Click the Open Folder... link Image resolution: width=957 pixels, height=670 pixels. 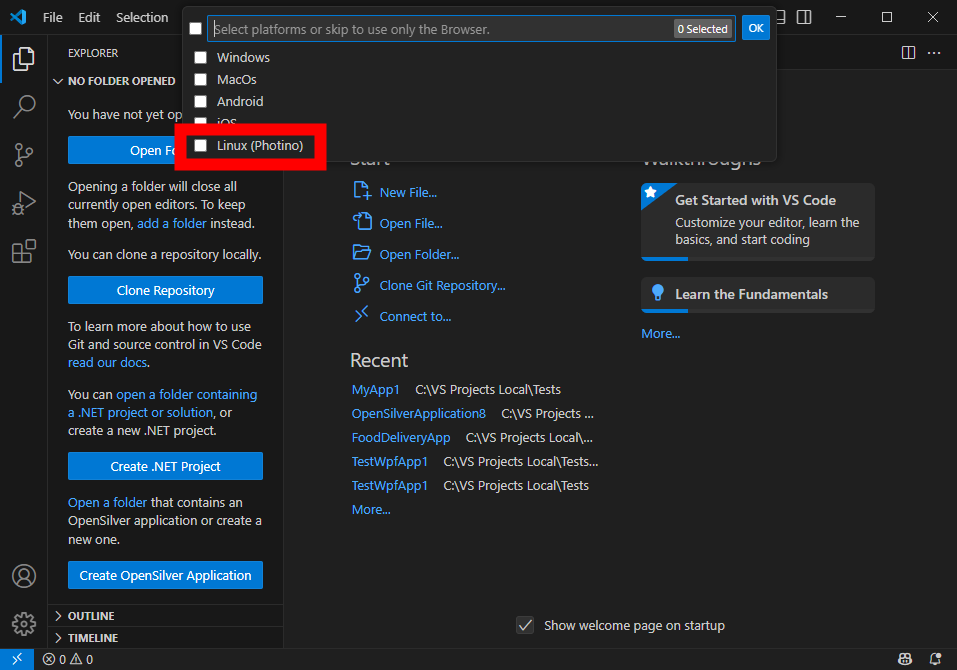(x=419, y=254)
